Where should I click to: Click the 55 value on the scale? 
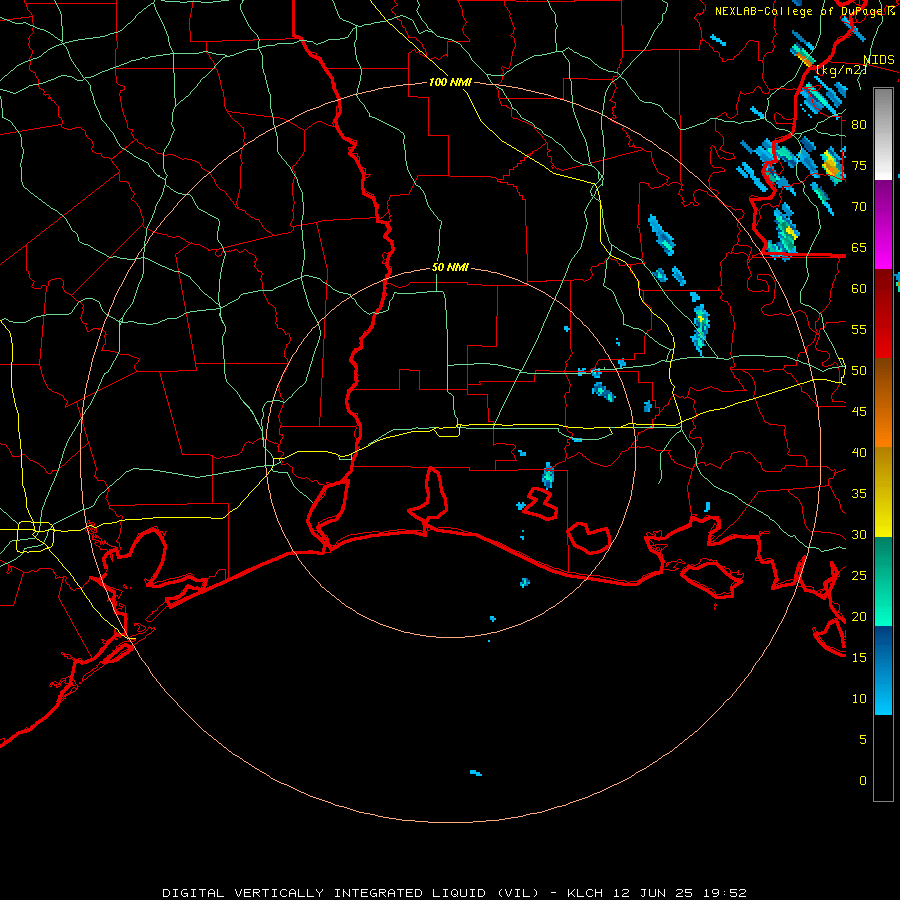[859, 329]
